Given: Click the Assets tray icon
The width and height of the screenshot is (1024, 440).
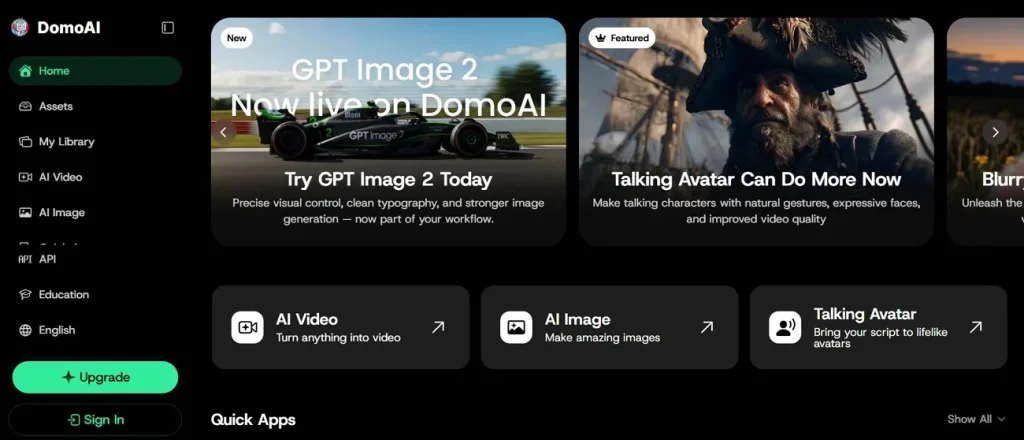Looking at the screenshot, I should click(25, 106).
